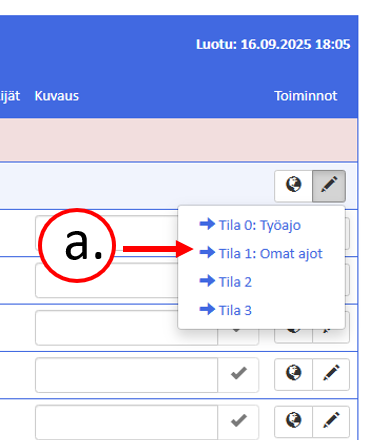The image size is (389, 440).
Task: Click the Luotu: 16.09.2025 18:05 timestamp
Action: click(273, 44)
